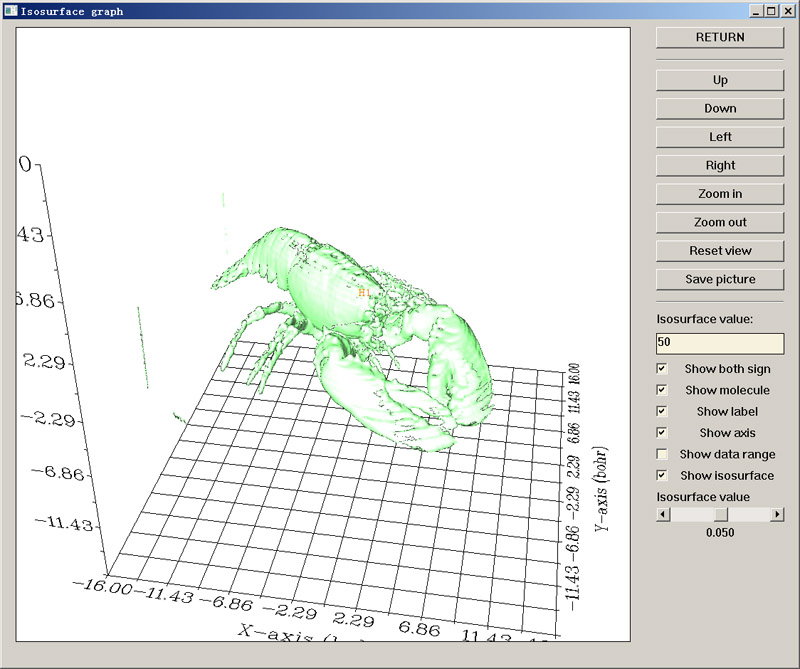Hide axes via Show axis checkbox
This screenshot has width=800, height=669.
662,433
